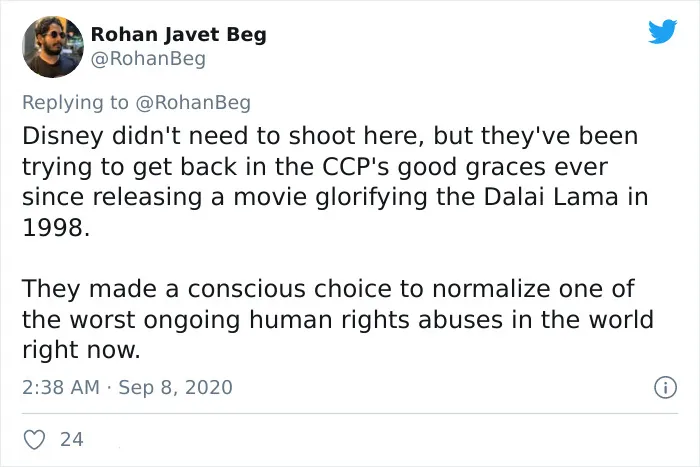Click the word 'glorifying' in the tweet
This screenshot has width=700, height=467.
[371, 198]
